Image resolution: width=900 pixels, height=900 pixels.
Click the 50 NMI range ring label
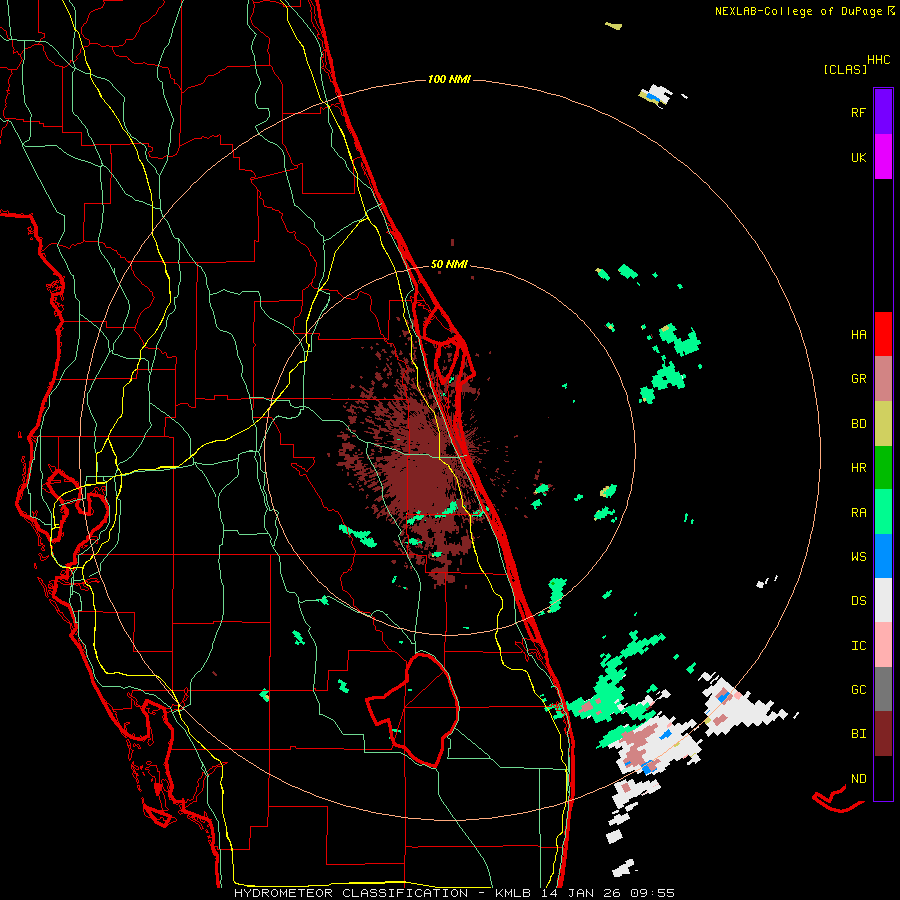[449, 264]
